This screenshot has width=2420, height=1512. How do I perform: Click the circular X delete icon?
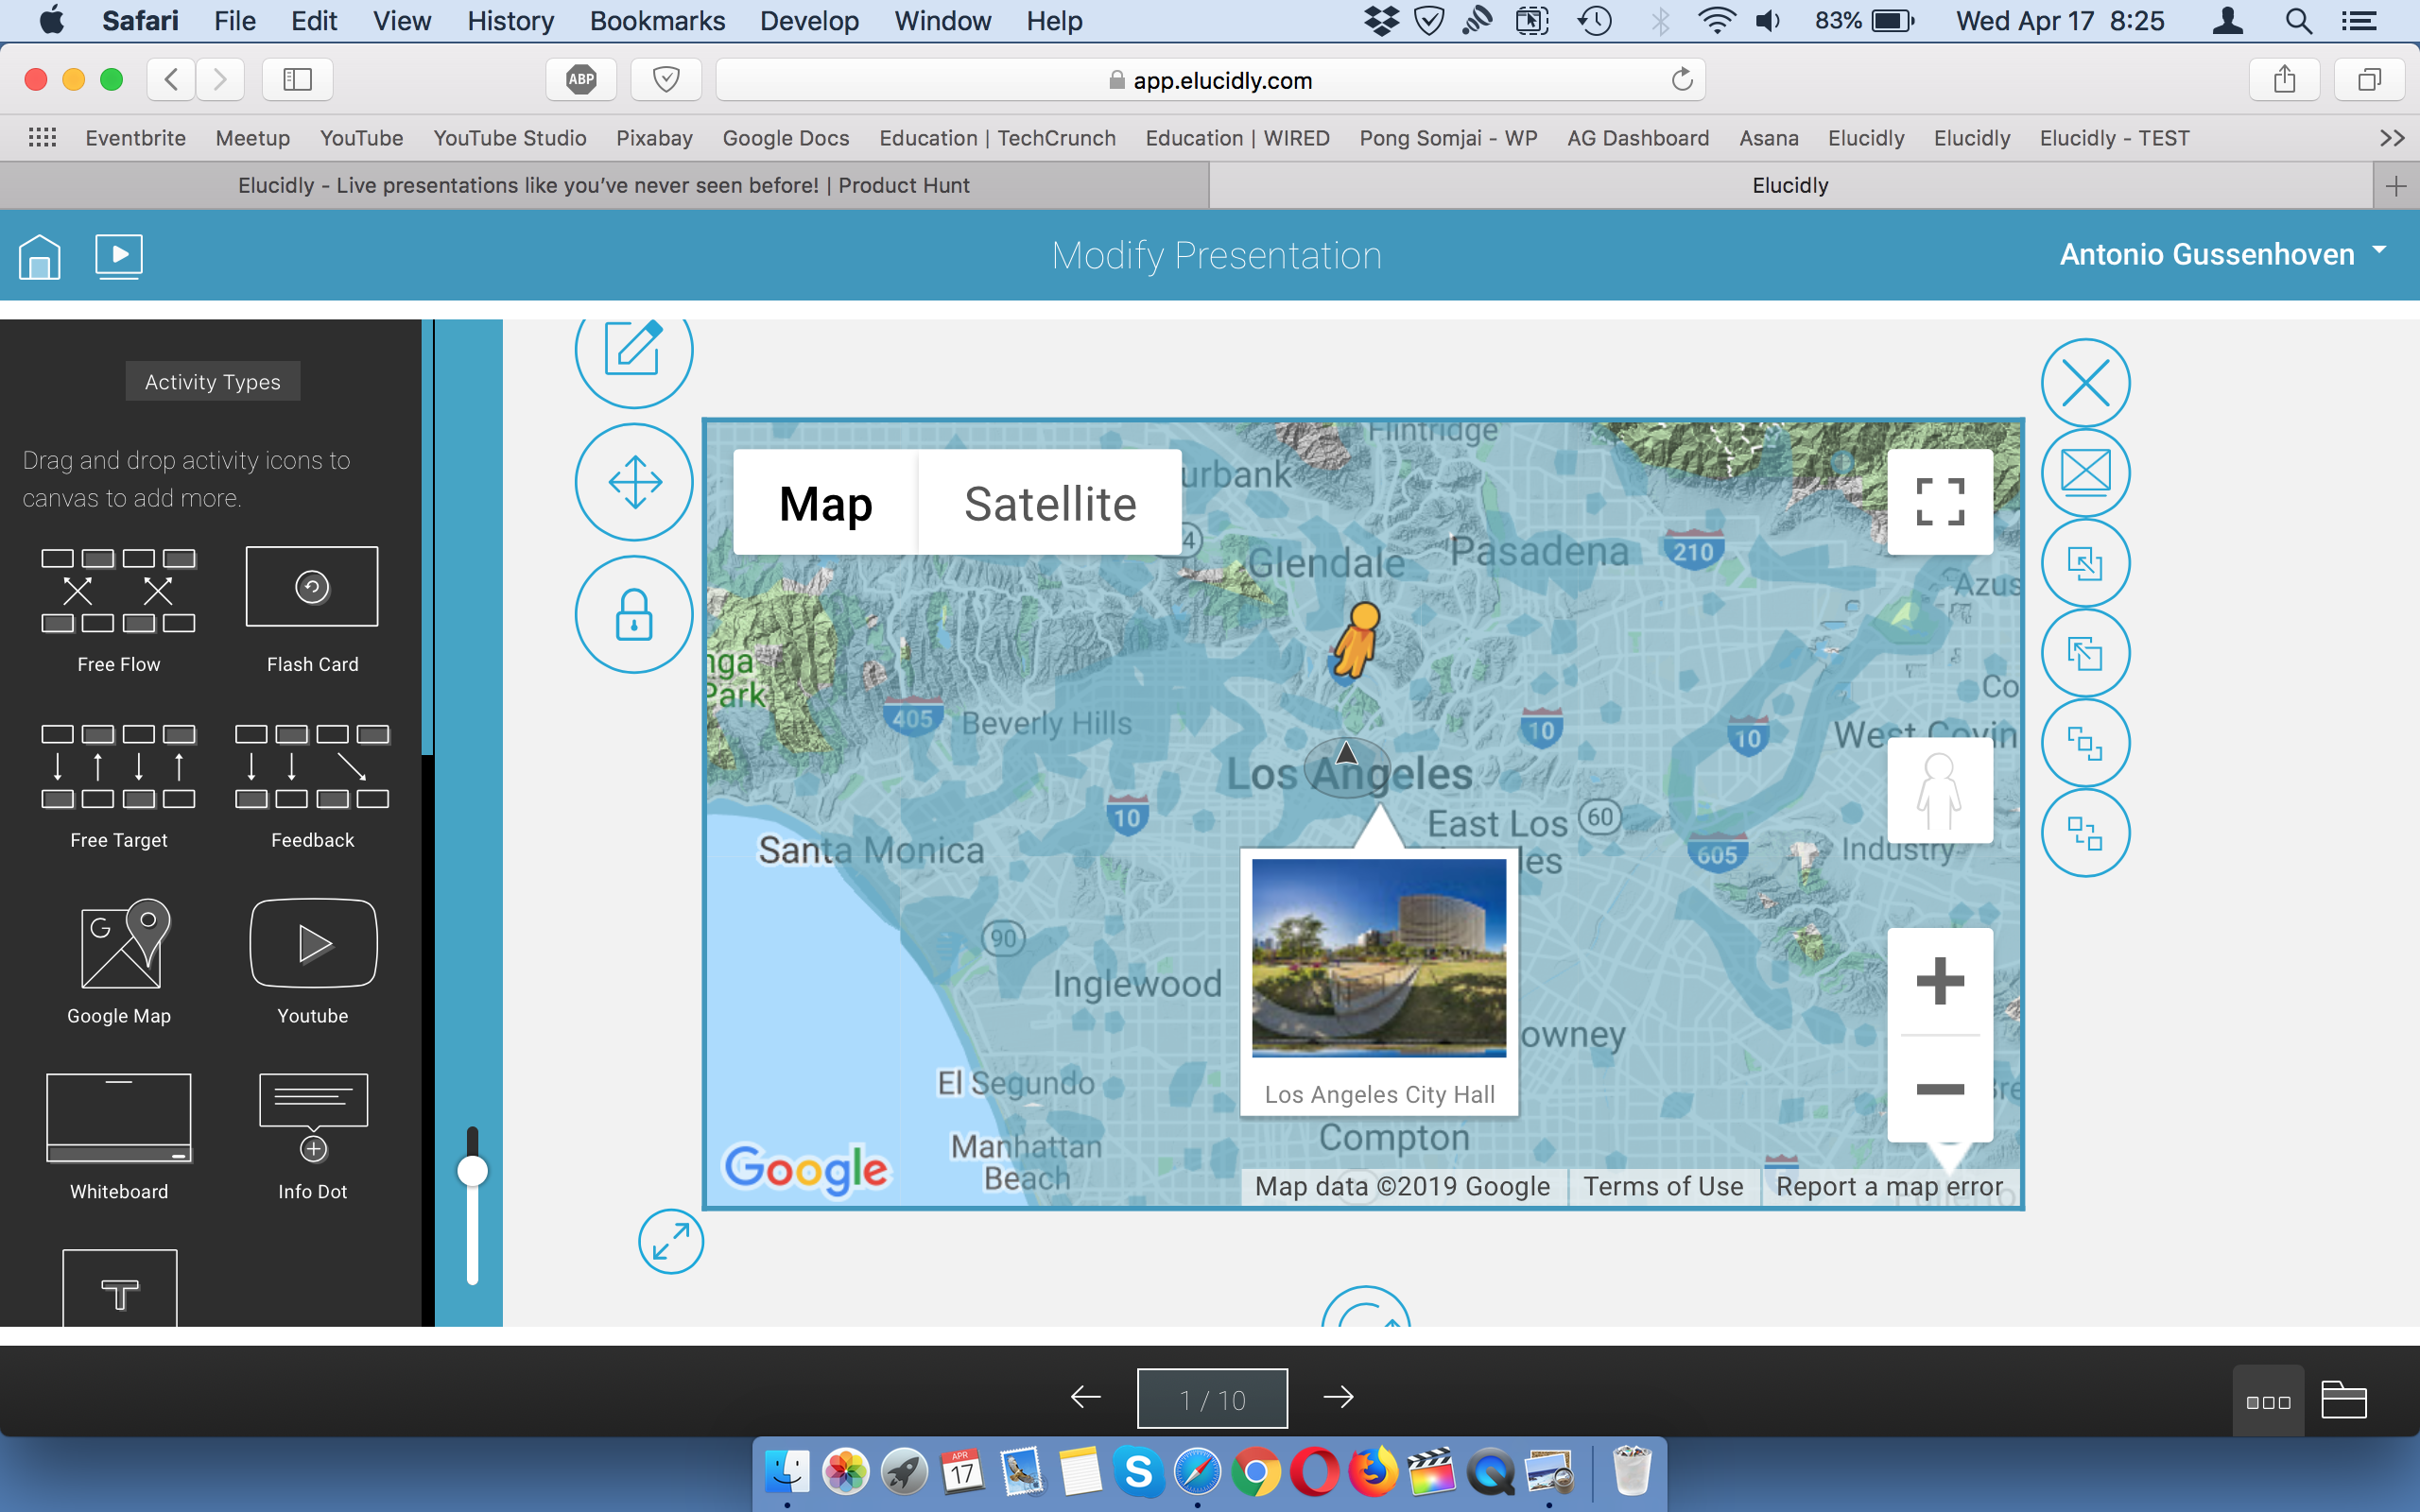click(2085, 383)
